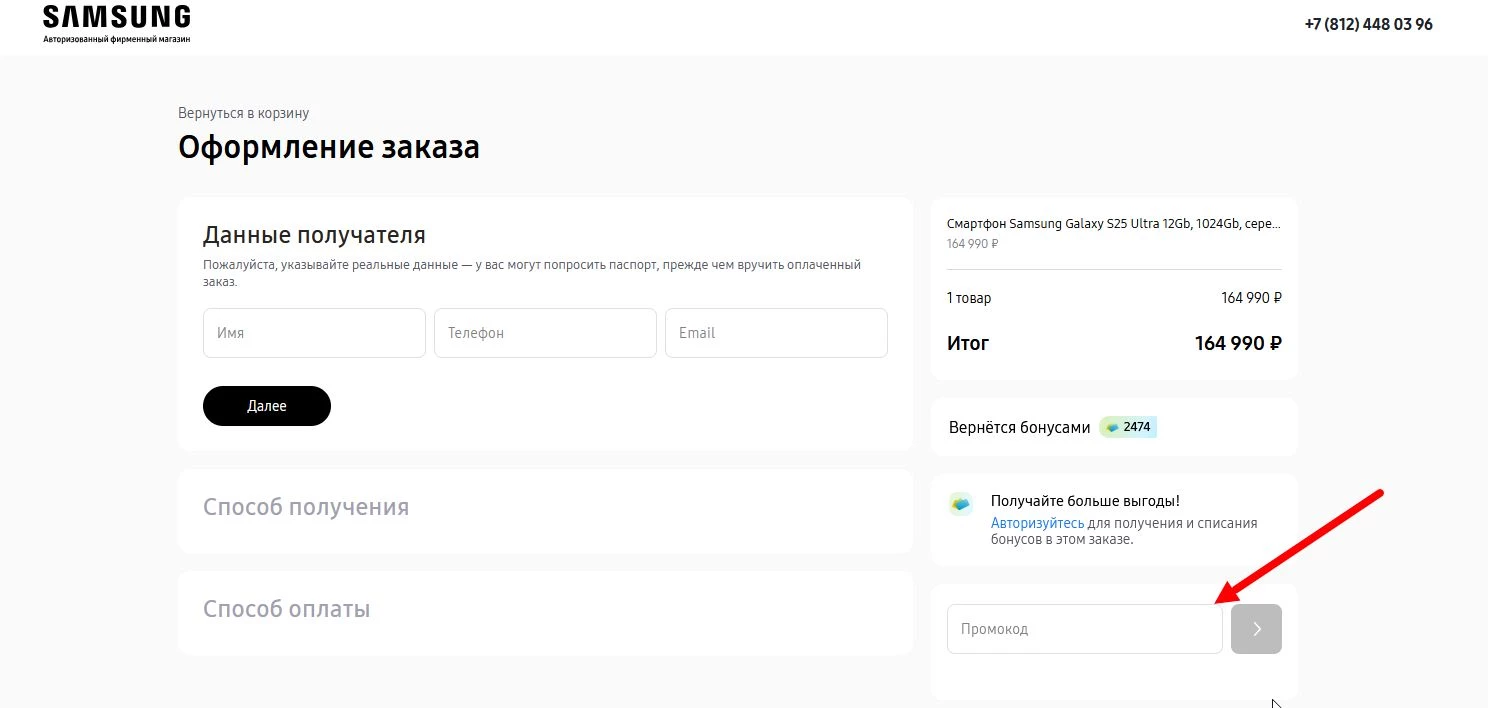Screen dimensions: 1488x708
Task: Call the store number +7 (812) 448 03 96
Action: click(x=1367, y=24)
